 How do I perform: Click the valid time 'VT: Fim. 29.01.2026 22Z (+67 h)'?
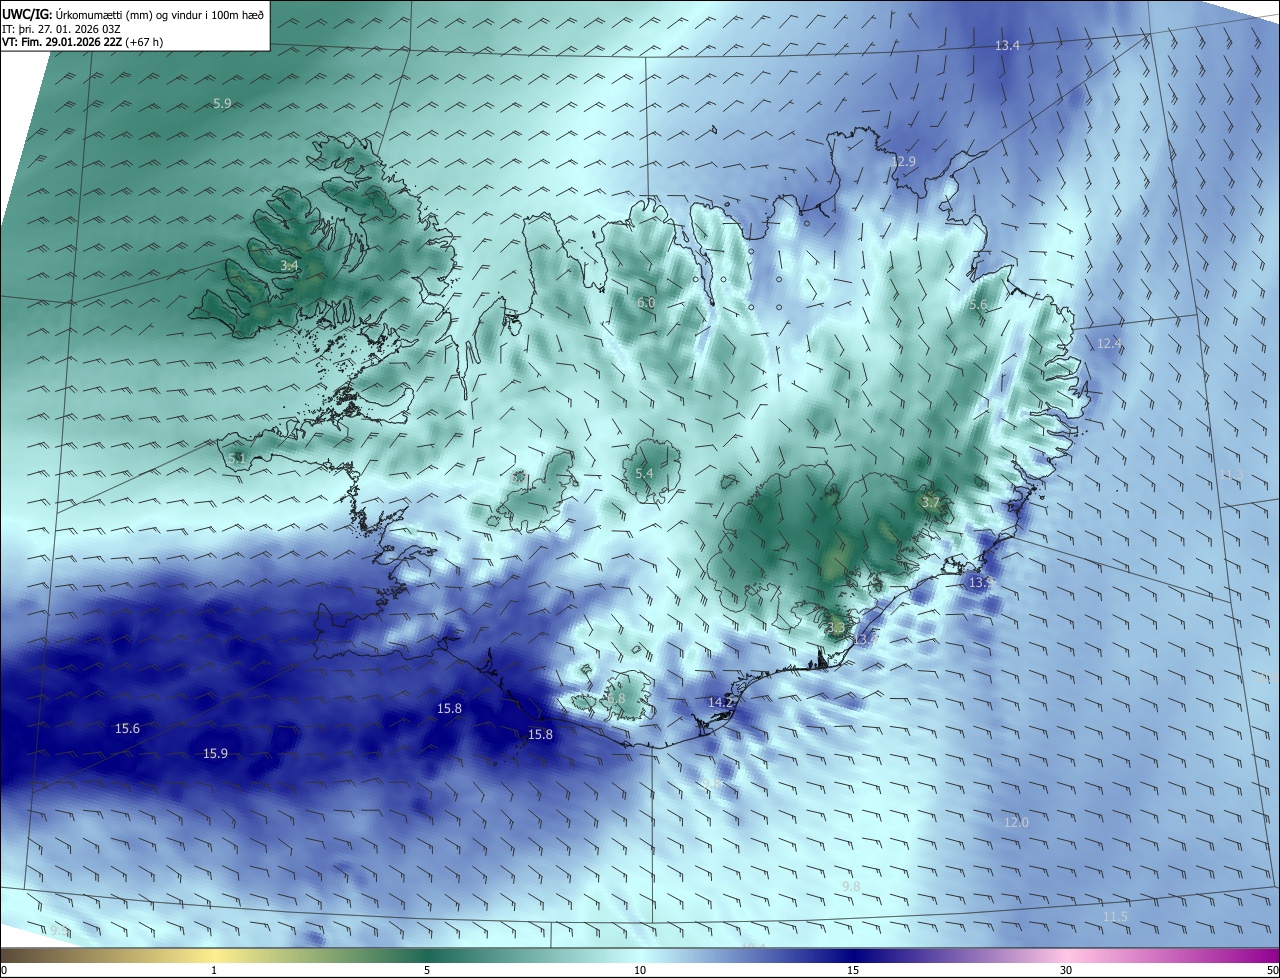click(x=82, y=41)
